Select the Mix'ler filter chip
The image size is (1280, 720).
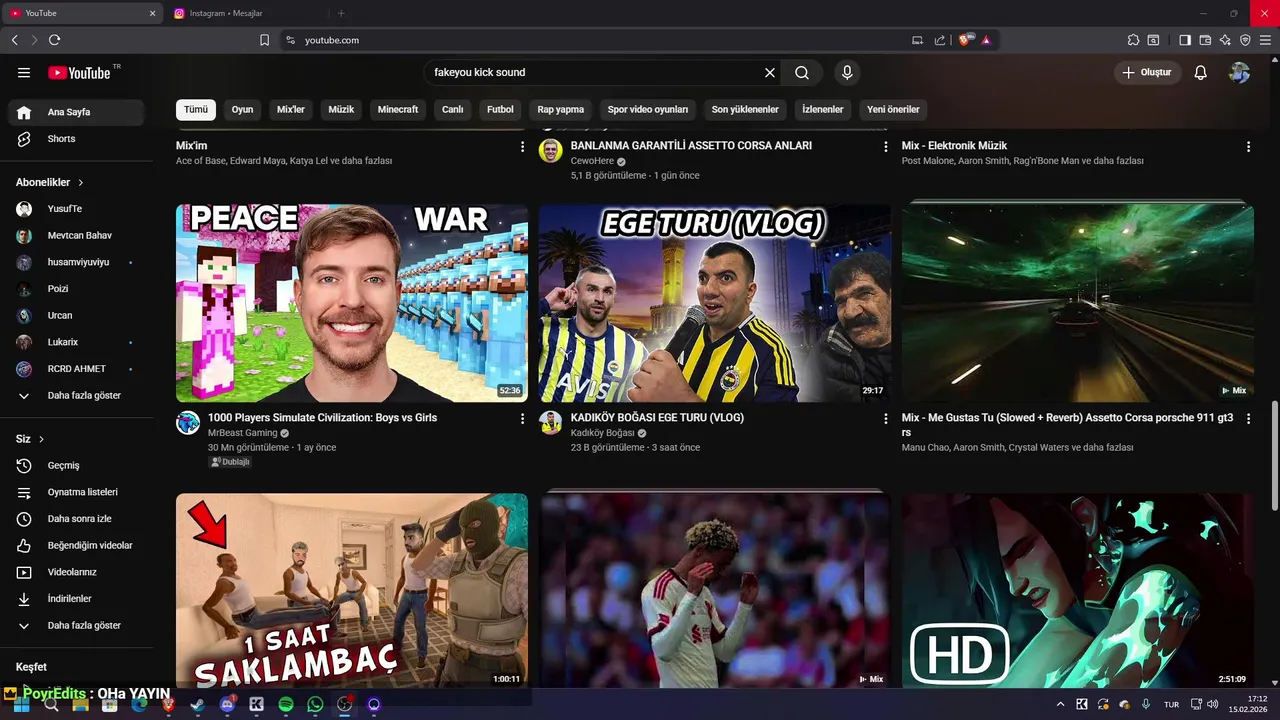tap(291, 110)
